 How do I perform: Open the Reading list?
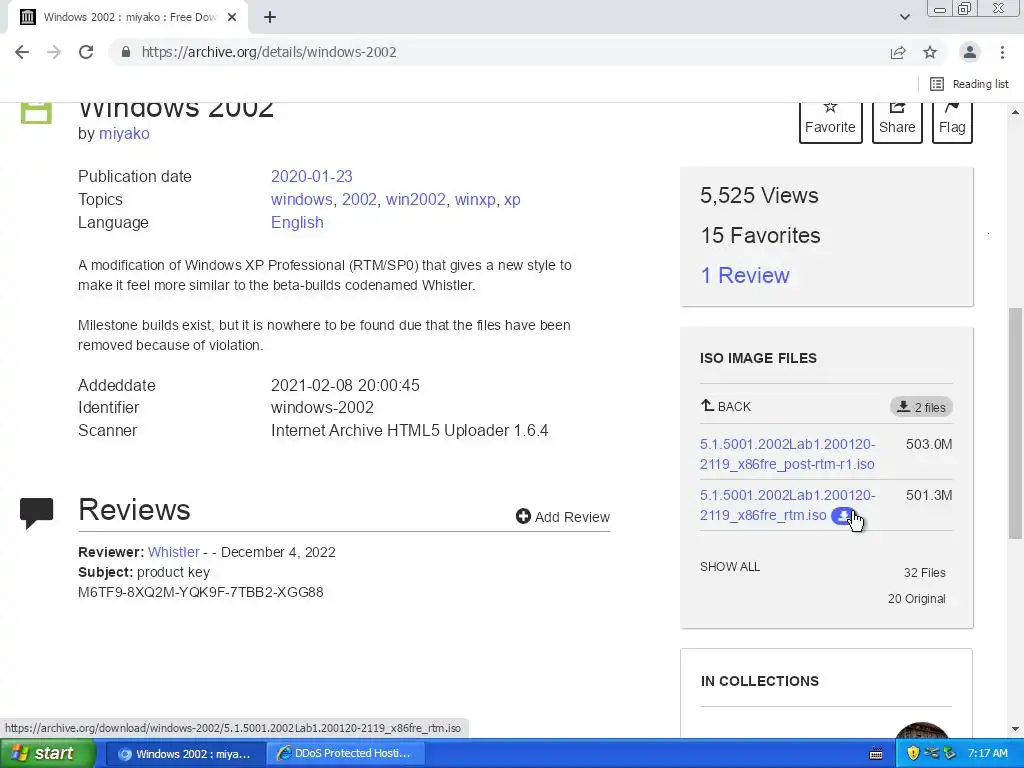tap(970, 84)
